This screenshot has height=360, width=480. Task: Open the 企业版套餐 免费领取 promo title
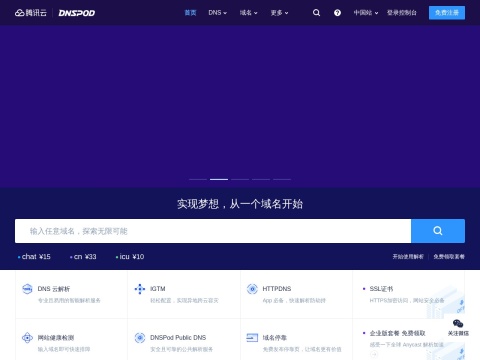[x=397, y=333]
